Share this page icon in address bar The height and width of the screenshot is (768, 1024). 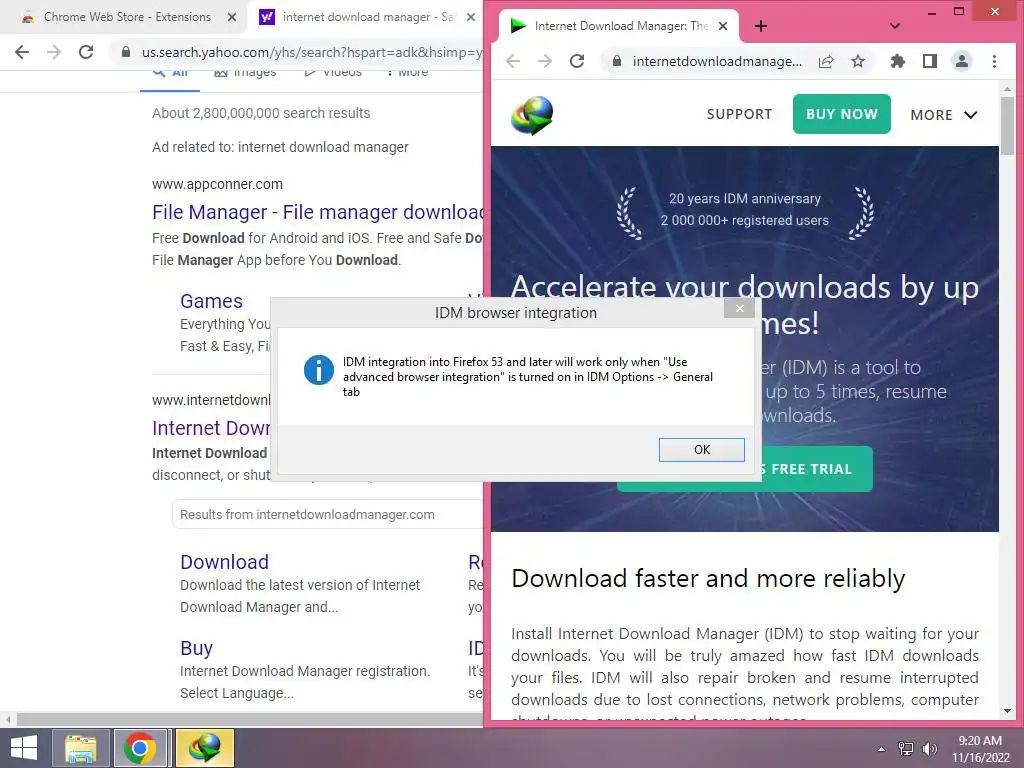(826, 61)
